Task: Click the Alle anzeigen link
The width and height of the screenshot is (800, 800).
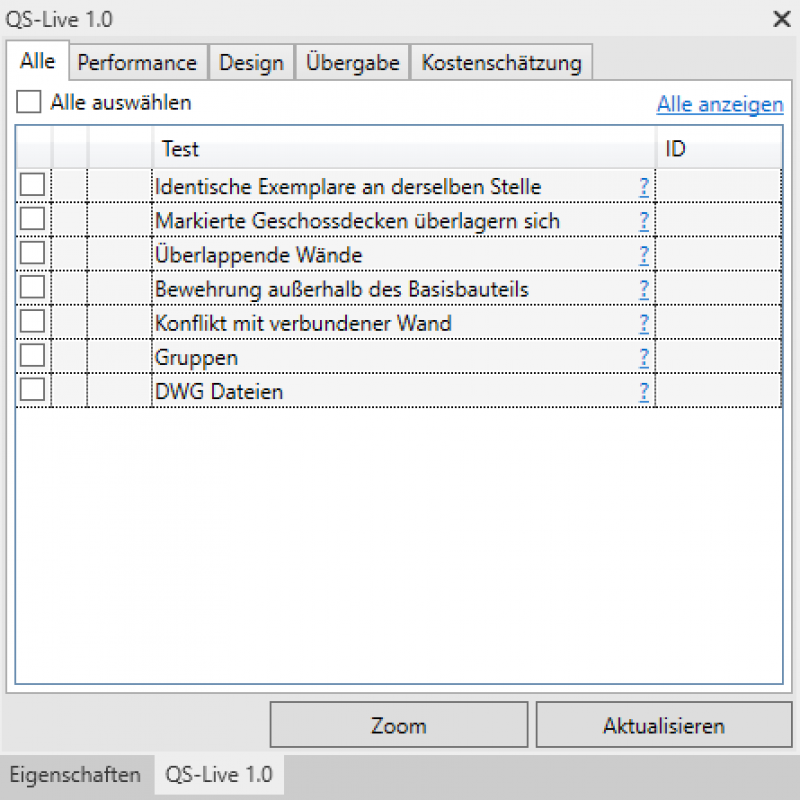Action: point(719,104)
